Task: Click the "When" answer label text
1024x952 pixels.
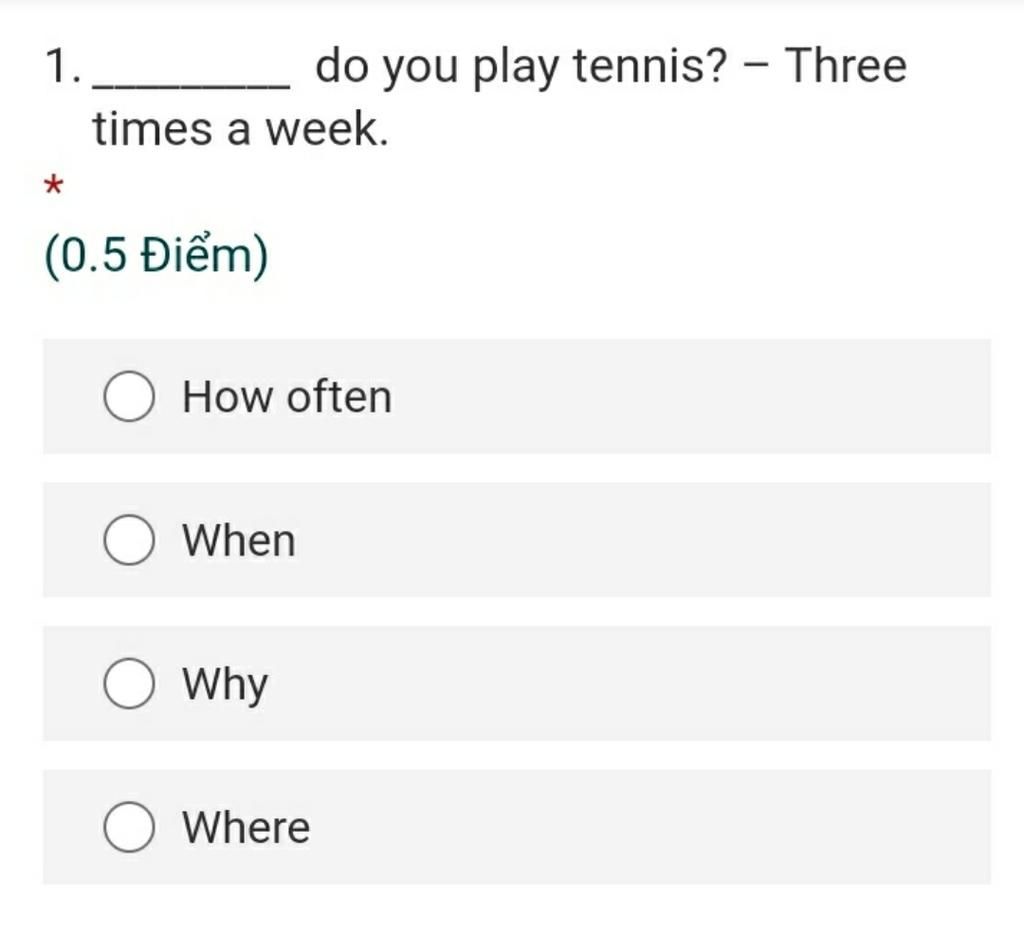Action: pos(239,540)
